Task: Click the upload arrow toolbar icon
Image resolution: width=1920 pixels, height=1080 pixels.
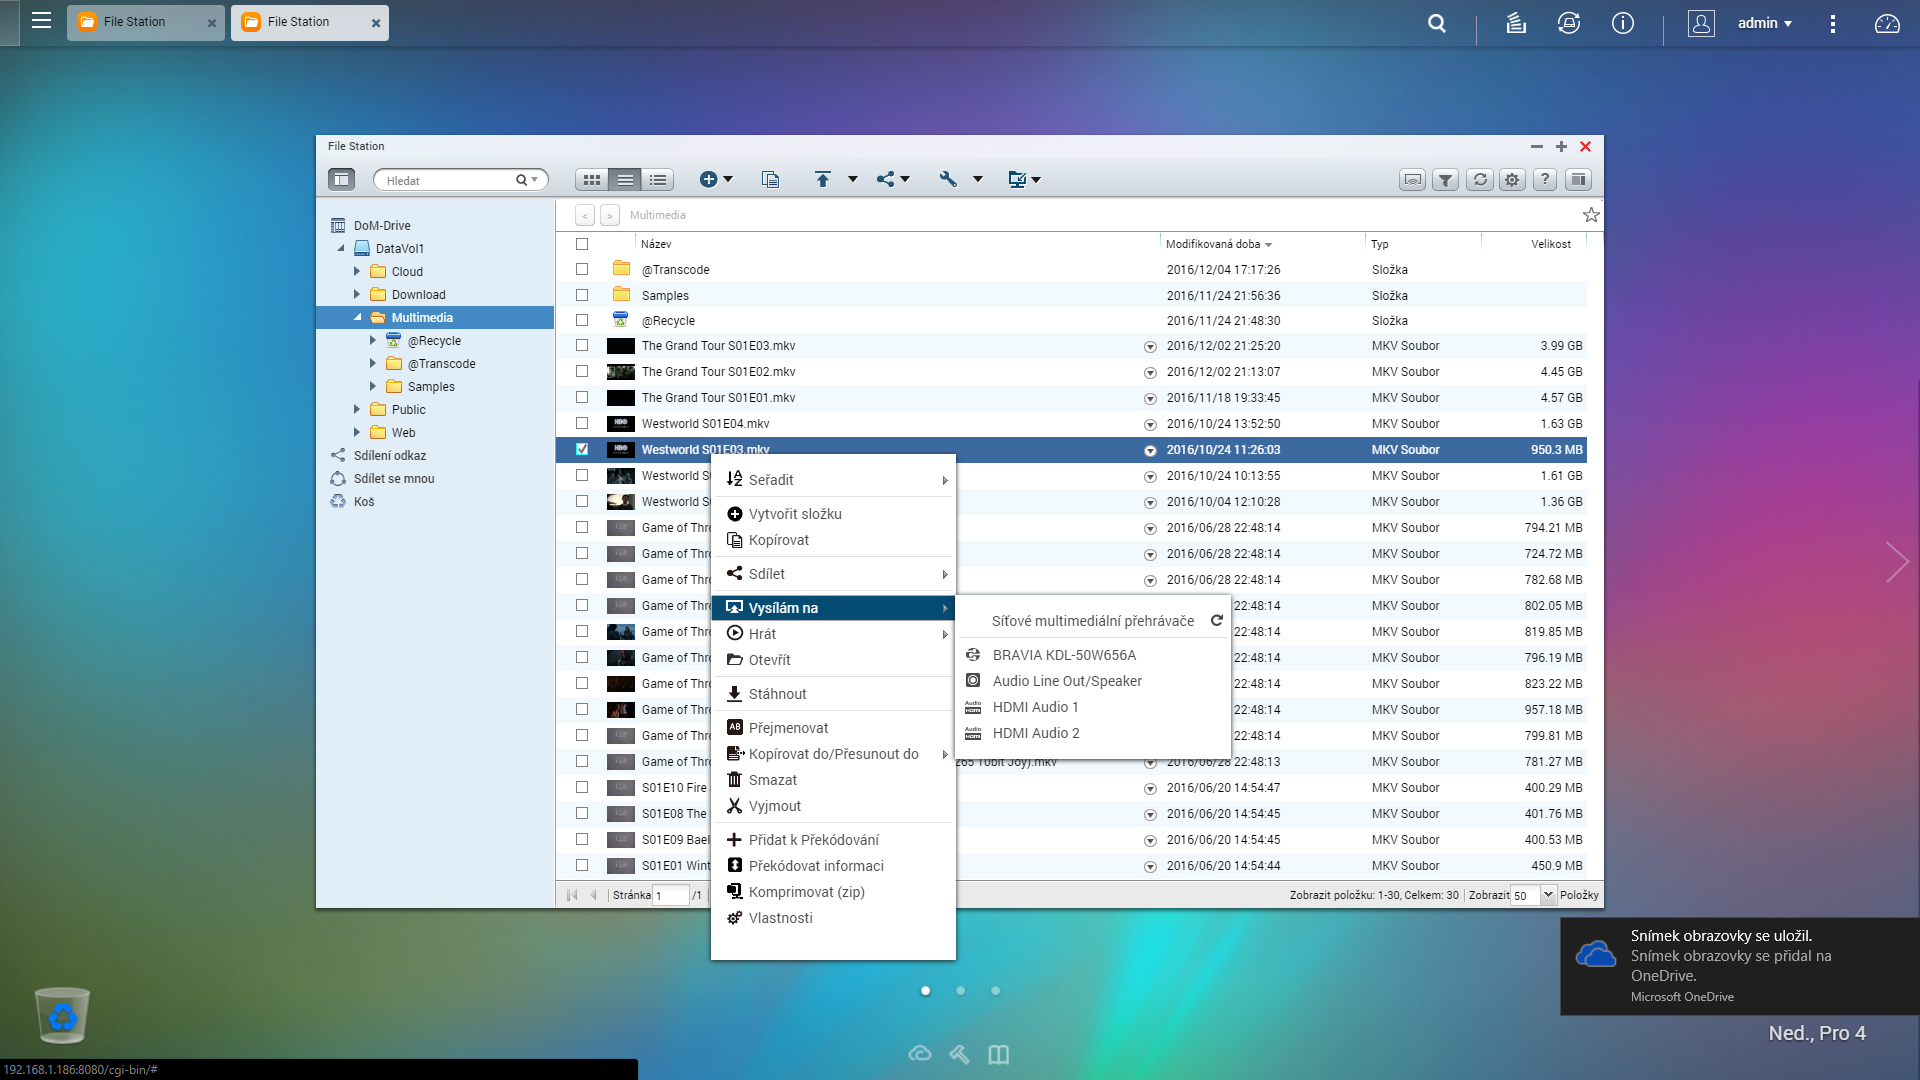Action: click(822, 179)
